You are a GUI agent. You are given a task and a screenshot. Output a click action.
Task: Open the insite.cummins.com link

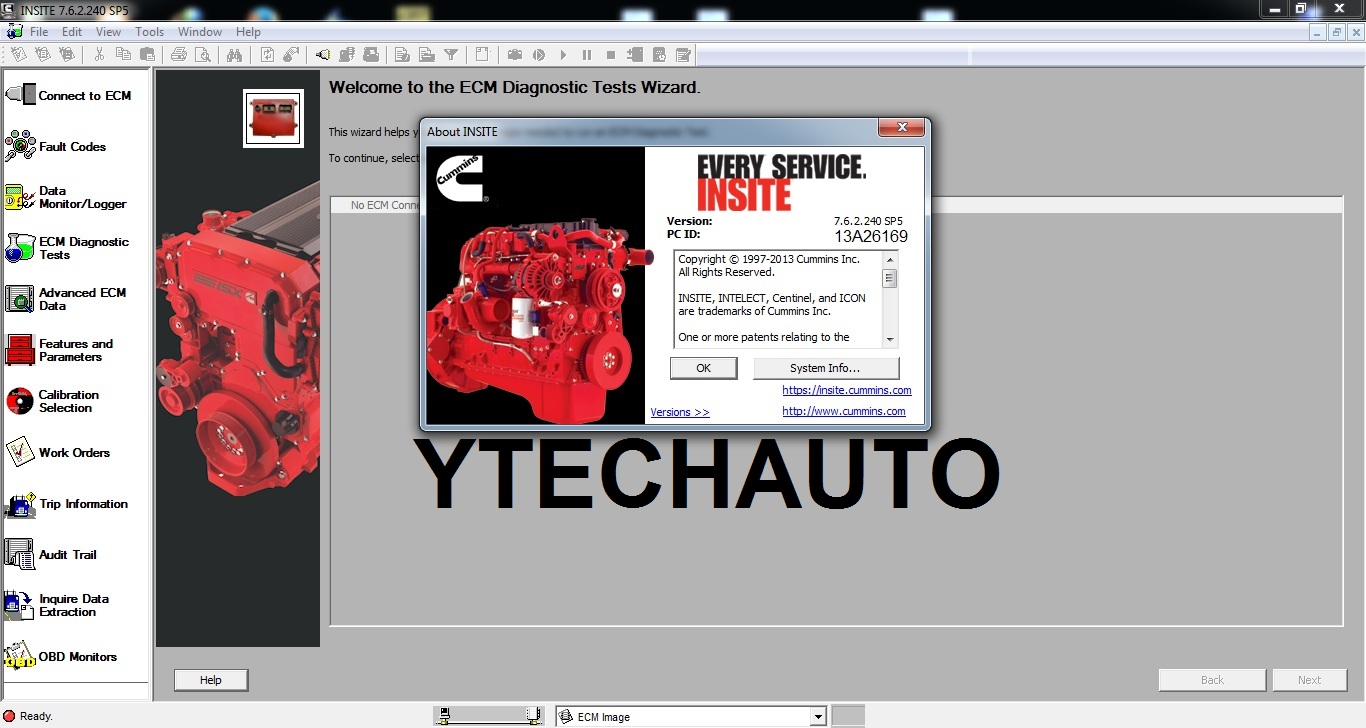point(846,390)
